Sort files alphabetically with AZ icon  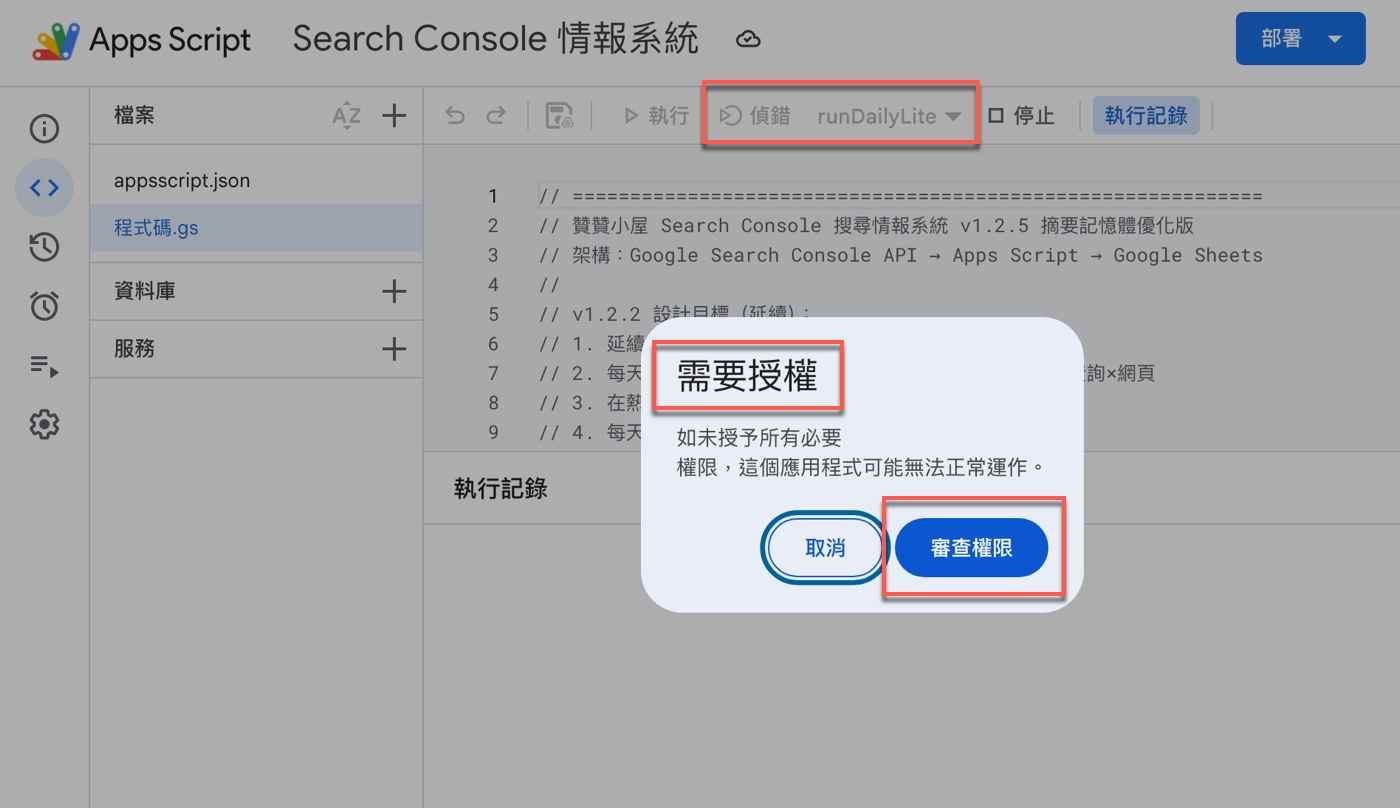click(346, 116)
